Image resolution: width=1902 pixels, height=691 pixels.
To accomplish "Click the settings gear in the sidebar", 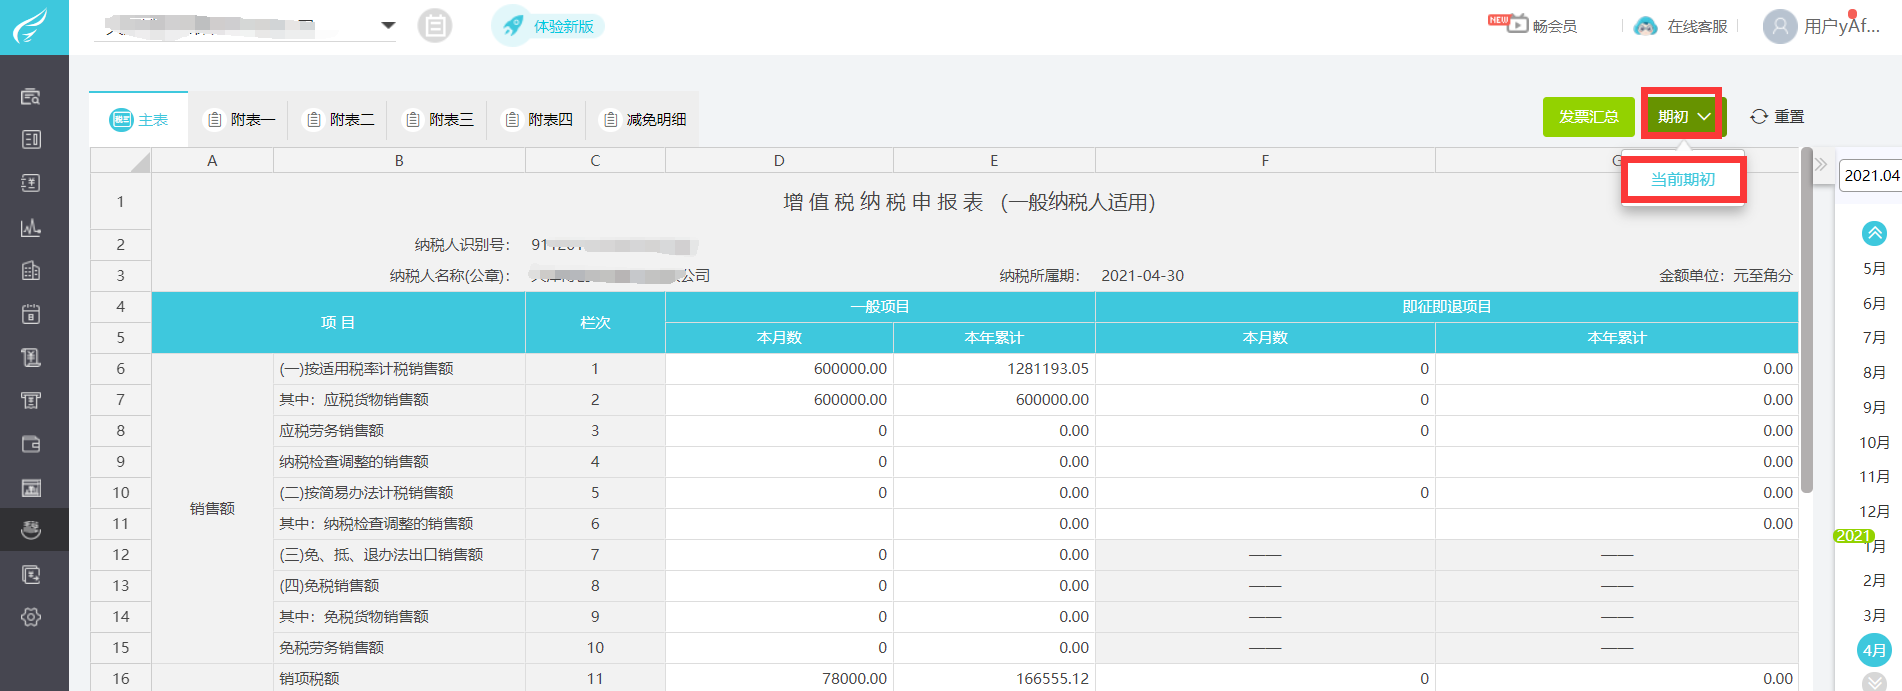I will click(31, 617).
